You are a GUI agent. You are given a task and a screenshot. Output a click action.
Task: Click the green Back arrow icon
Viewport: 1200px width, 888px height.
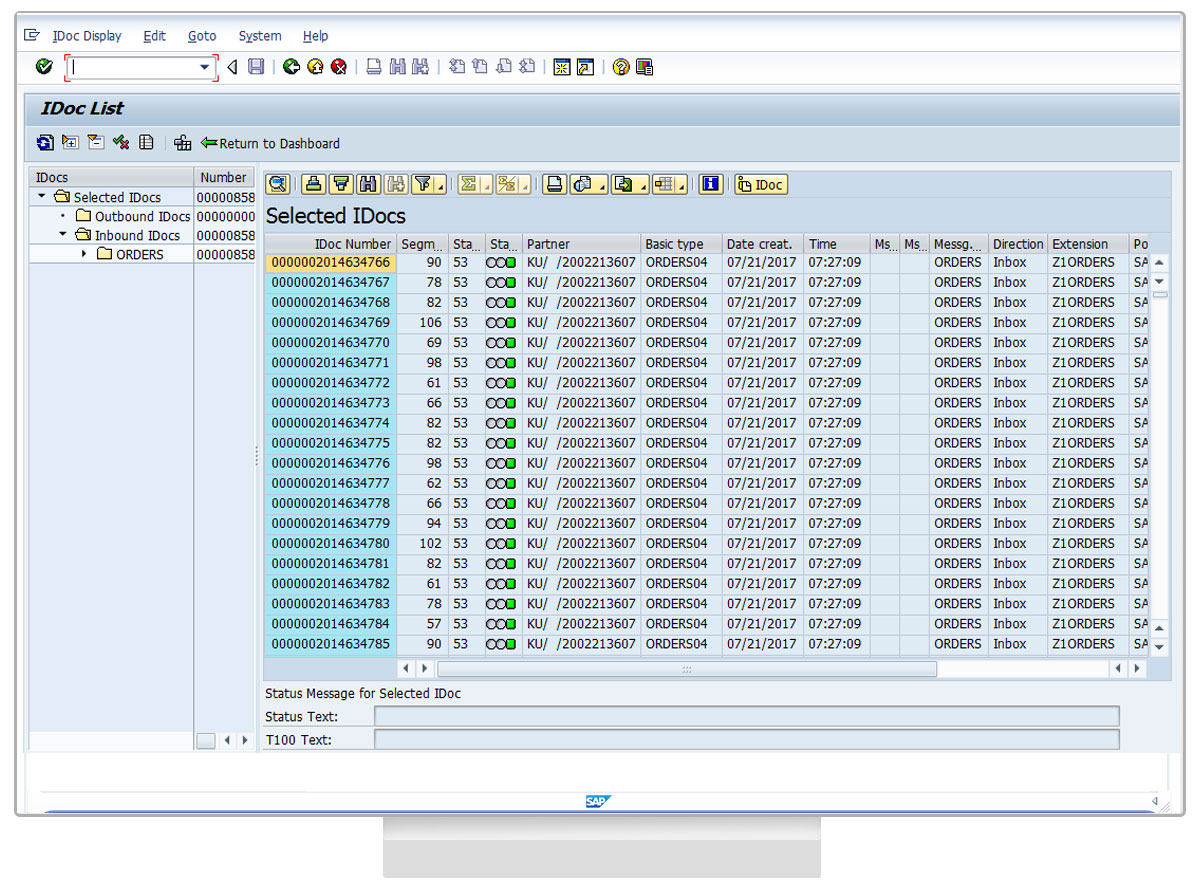[291, 67]
